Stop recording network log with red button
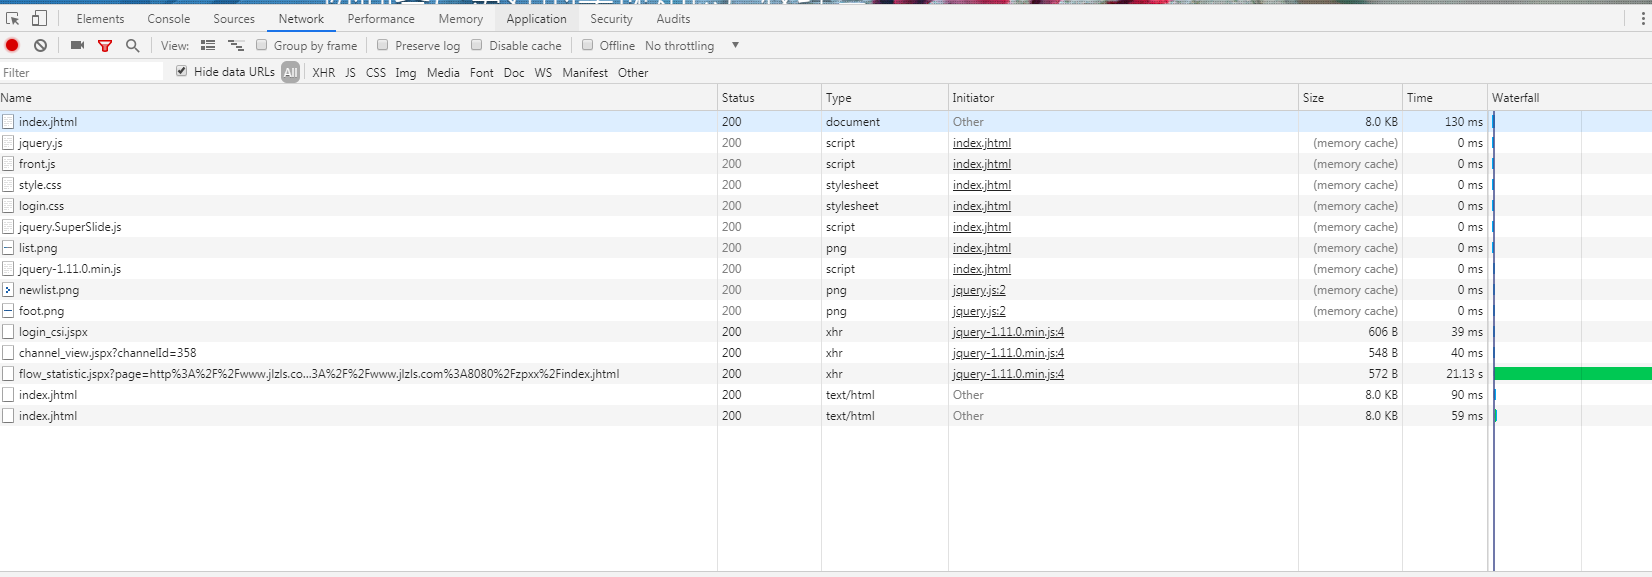The height and width of the screenshot is (577, 1652). pos(12,46)
